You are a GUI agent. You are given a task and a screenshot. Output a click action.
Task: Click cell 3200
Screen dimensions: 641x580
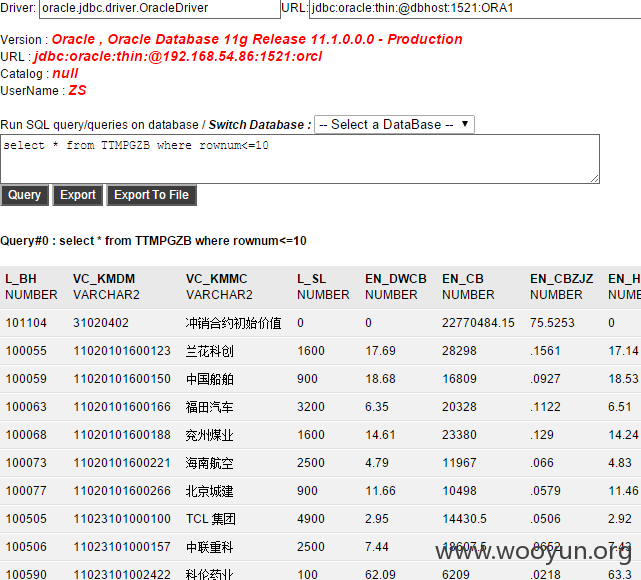pos(311,407)
